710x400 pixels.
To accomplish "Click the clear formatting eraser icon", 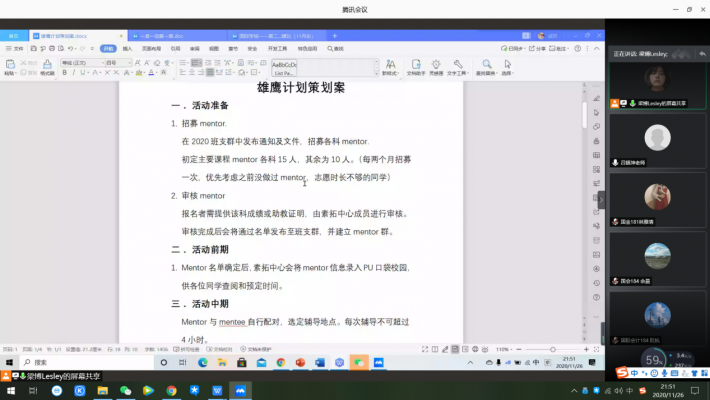I will (157, 63).
